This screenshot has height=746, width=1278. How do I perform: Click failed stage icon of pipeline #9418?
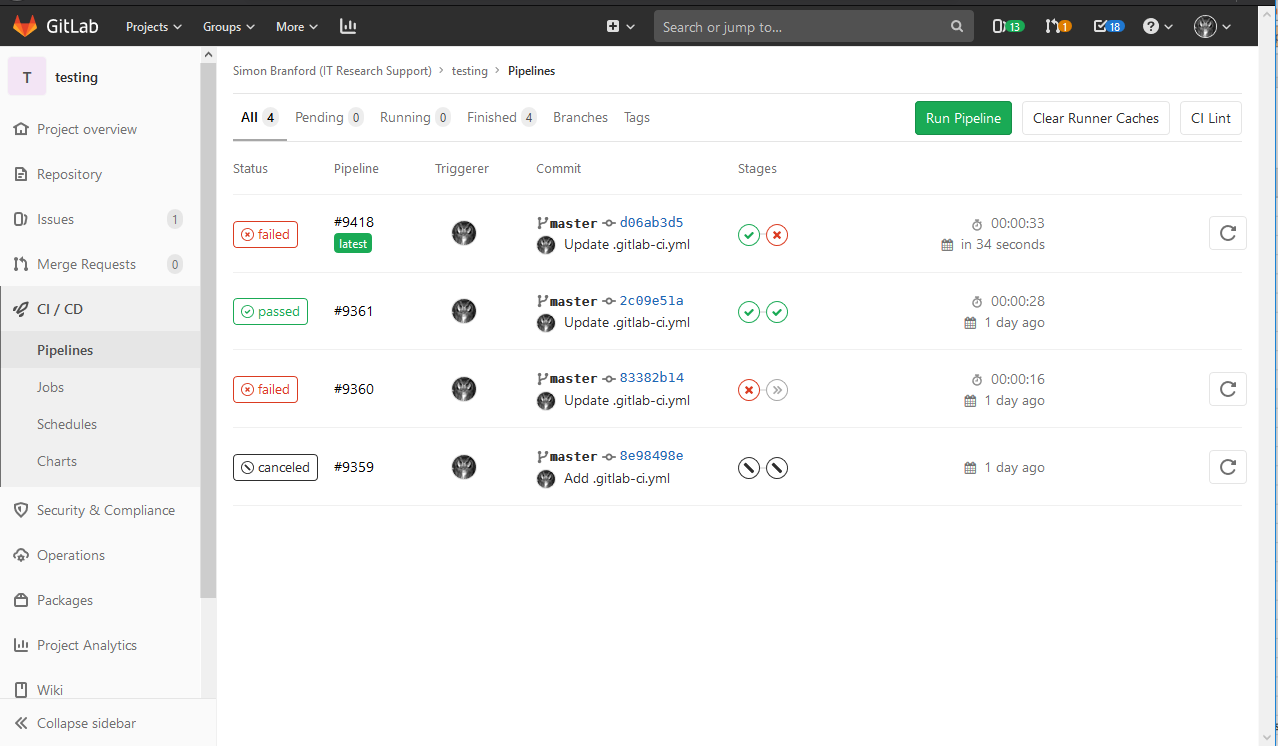coord(777,235)
